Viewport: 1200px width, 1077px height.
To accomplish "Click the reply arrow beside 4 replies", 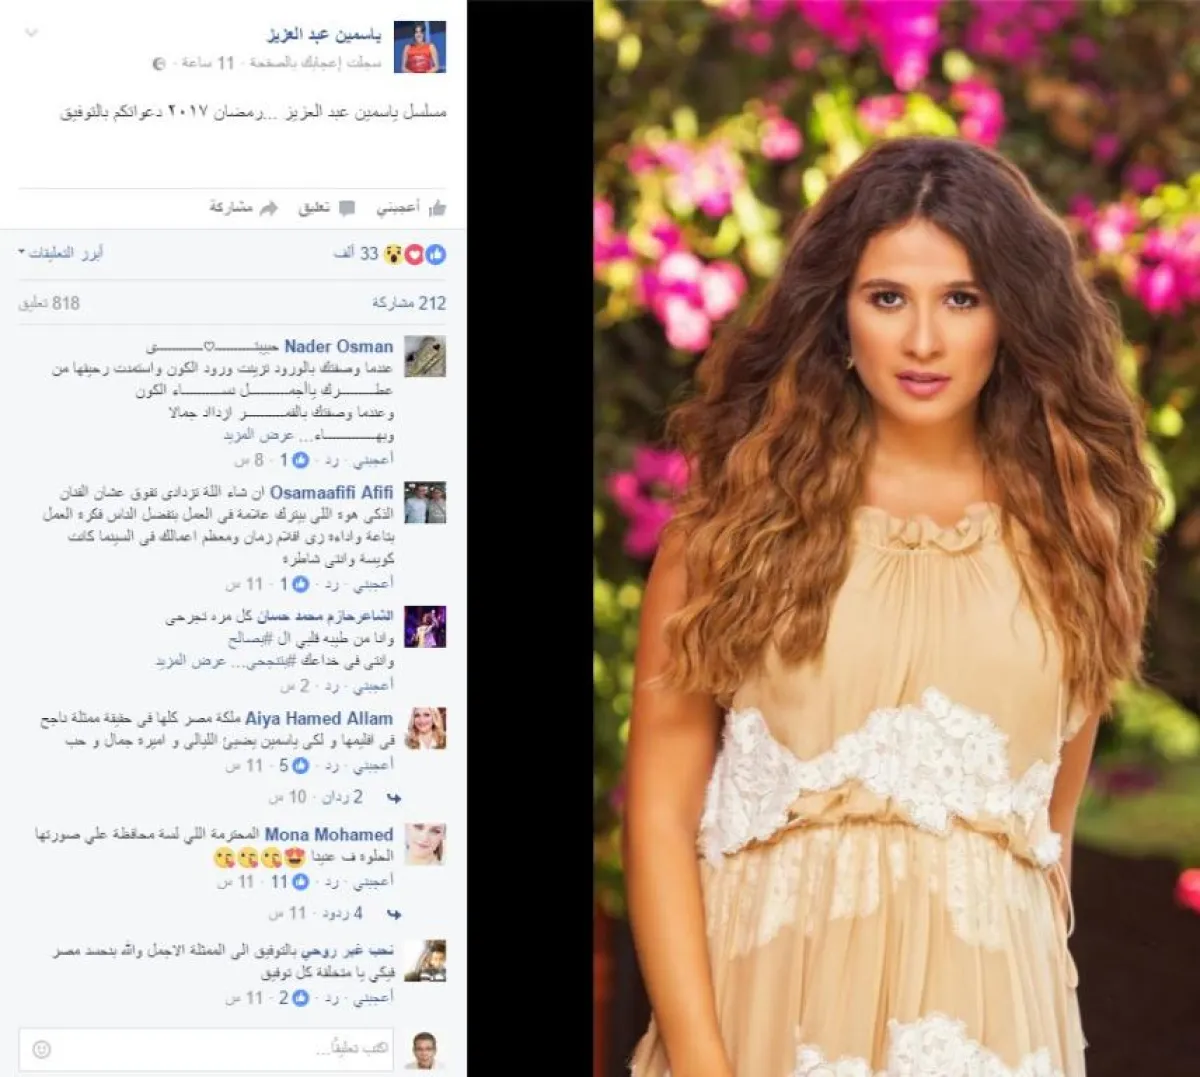I will tap(394, 914).
